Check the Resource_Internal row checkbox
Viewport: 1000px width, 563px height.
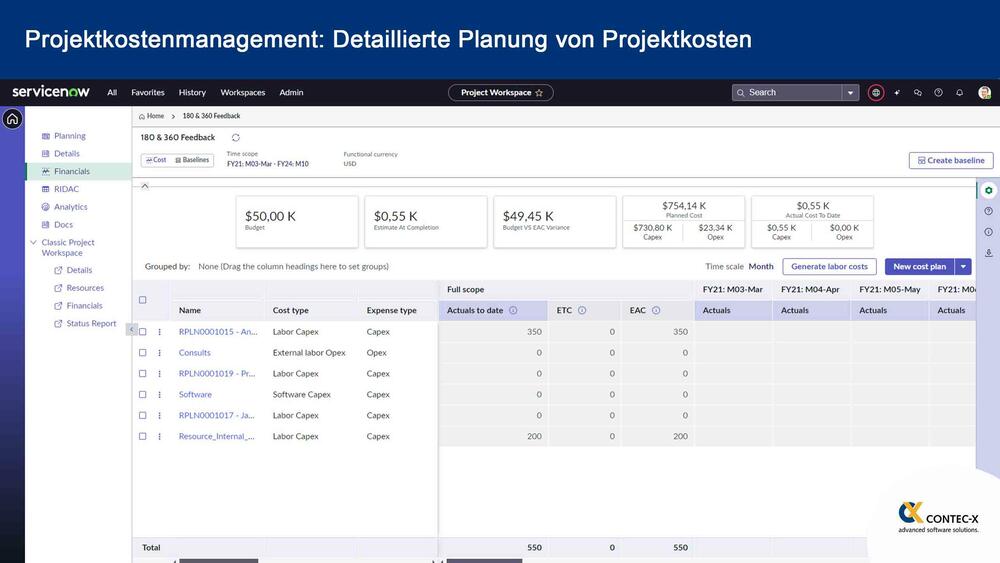(x=143, y=437)
